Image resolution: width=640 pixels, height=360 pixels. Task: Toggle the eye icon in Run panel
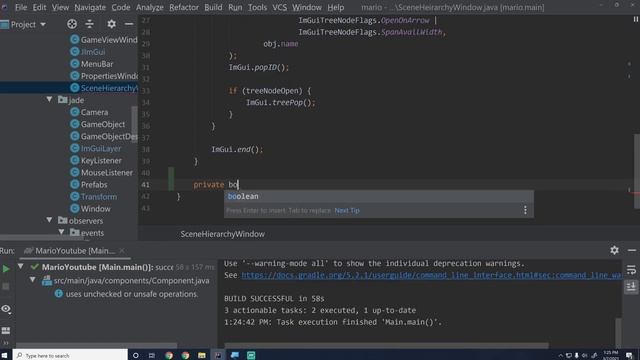point(6,309)
